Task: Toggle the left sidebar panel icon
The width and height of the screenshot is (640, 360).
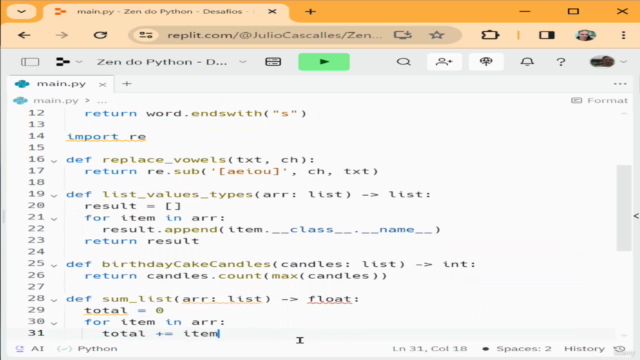Action: [30, 62]
